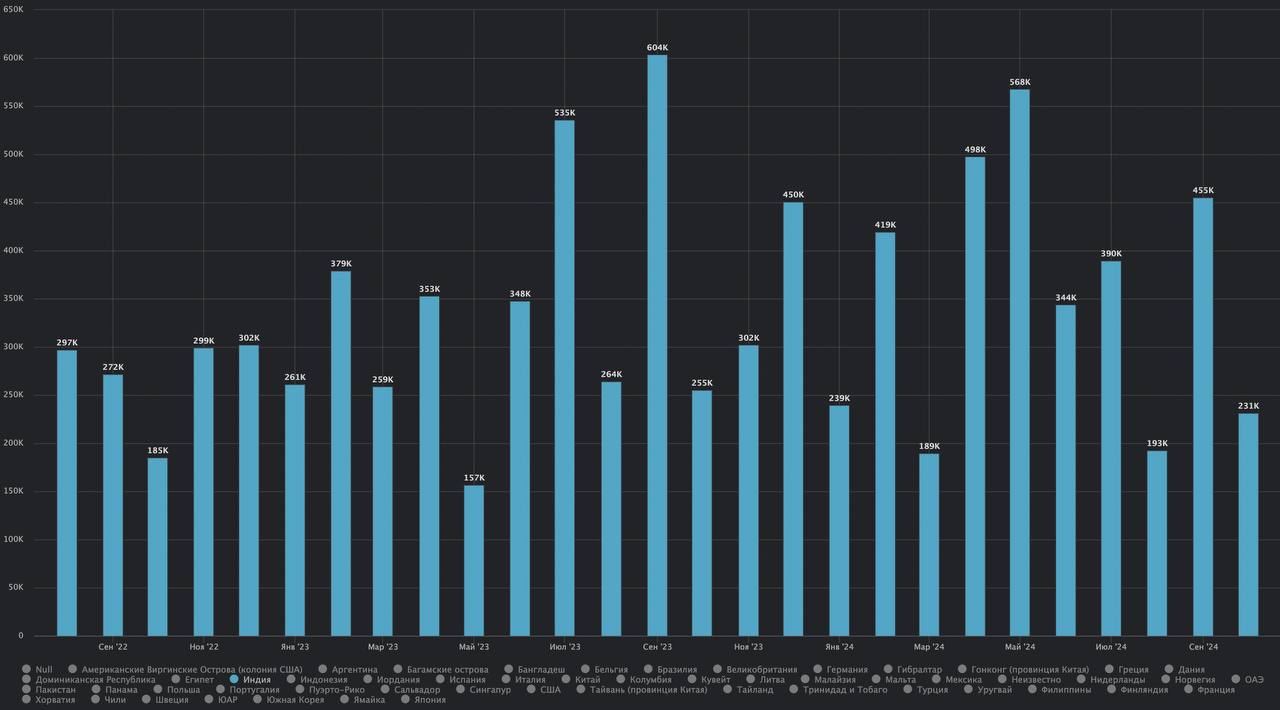Enable the Китай series in legend
This screenshot has height=710, width=1280.
[587, 680]
